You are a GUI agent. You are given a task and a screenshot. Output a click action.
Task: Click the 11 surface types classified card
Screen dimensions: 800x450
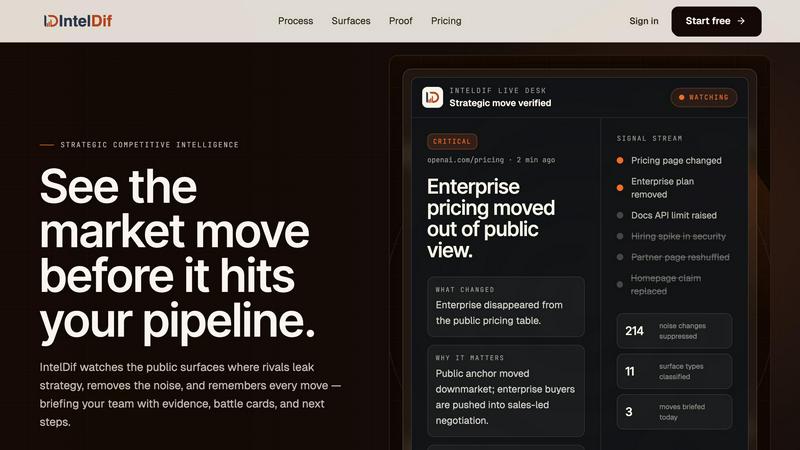[x=674, y=371]
